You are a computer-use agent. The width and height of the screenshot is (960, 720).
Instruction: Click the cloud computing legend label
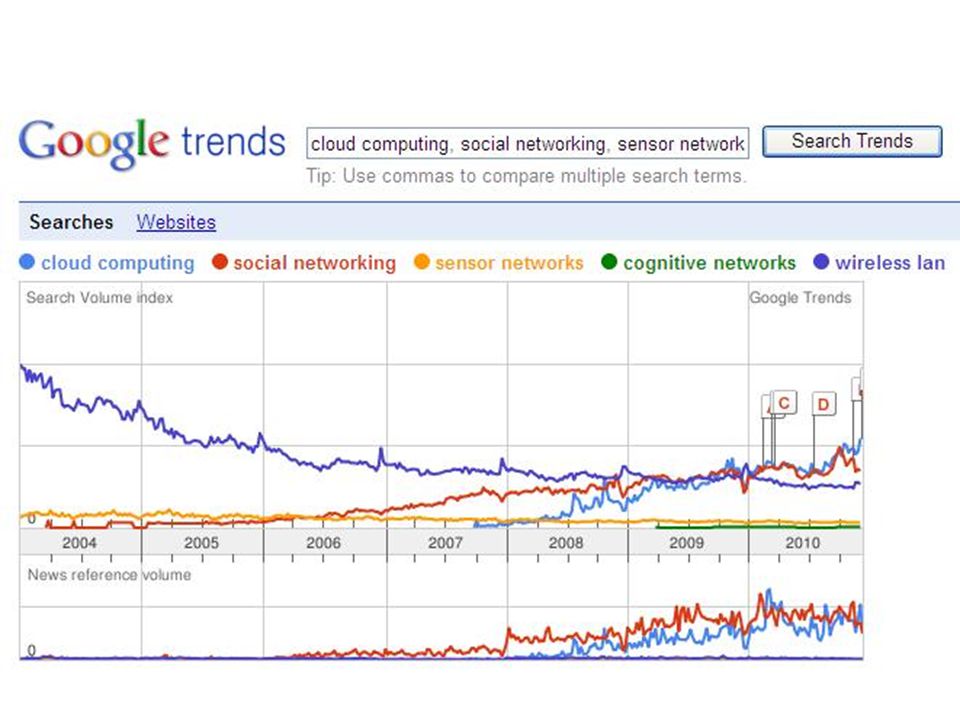point(118,263)
